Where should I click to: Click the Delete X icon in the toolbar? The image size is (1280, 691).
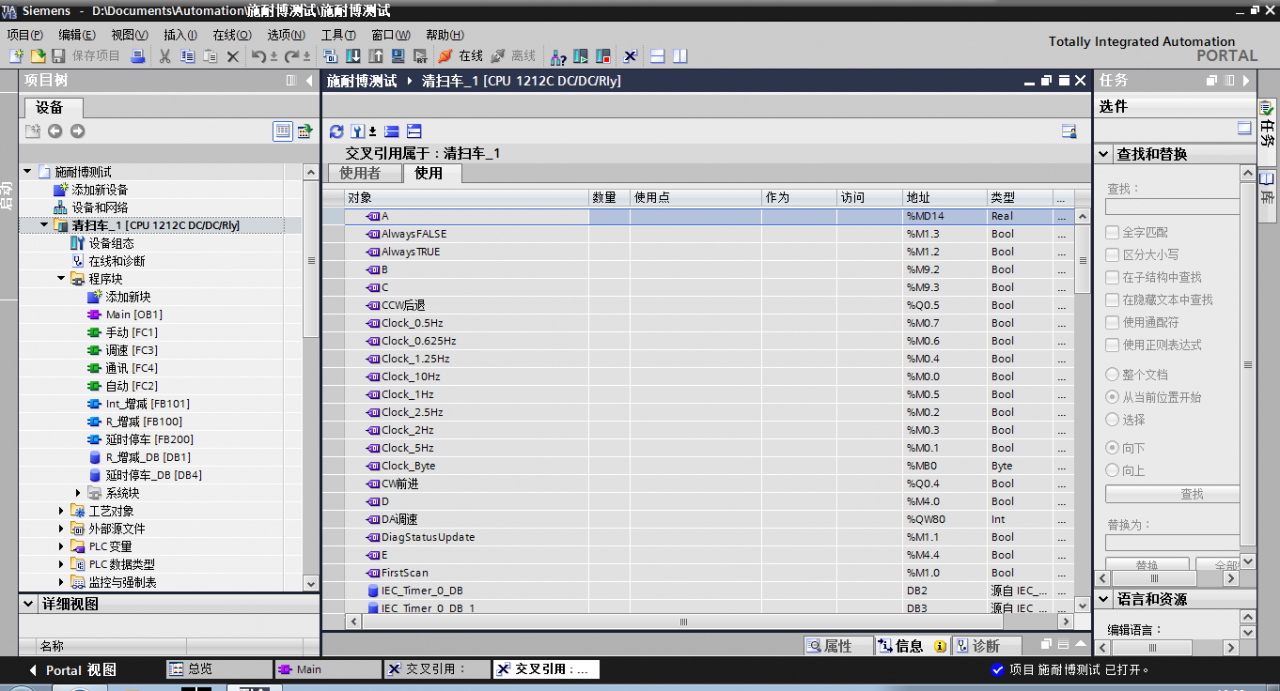233,56
